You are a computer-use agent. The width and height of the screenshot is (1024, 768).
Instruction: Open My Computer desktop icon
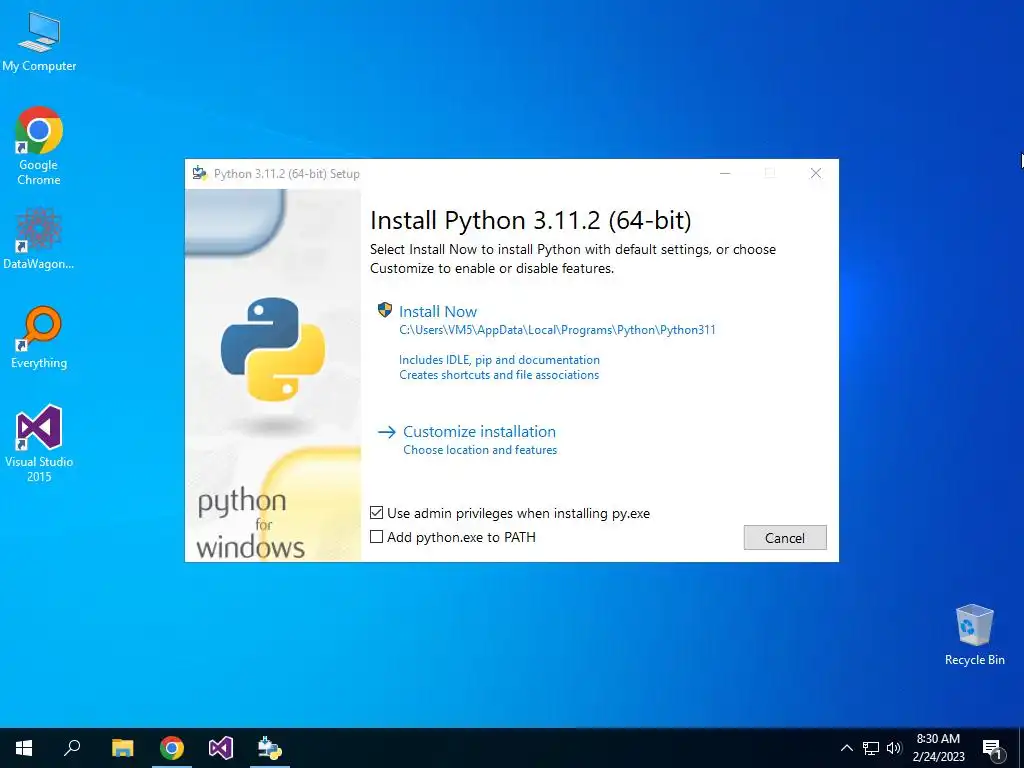pyautogui.click(x=39, y=42)
